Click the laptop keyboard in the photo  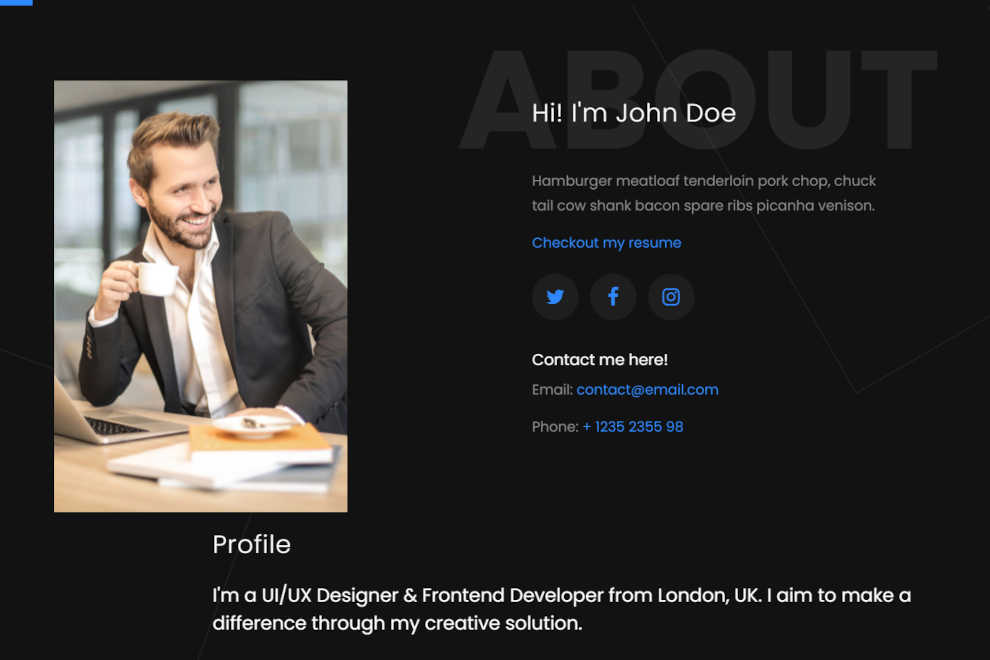tap(115, 426)
